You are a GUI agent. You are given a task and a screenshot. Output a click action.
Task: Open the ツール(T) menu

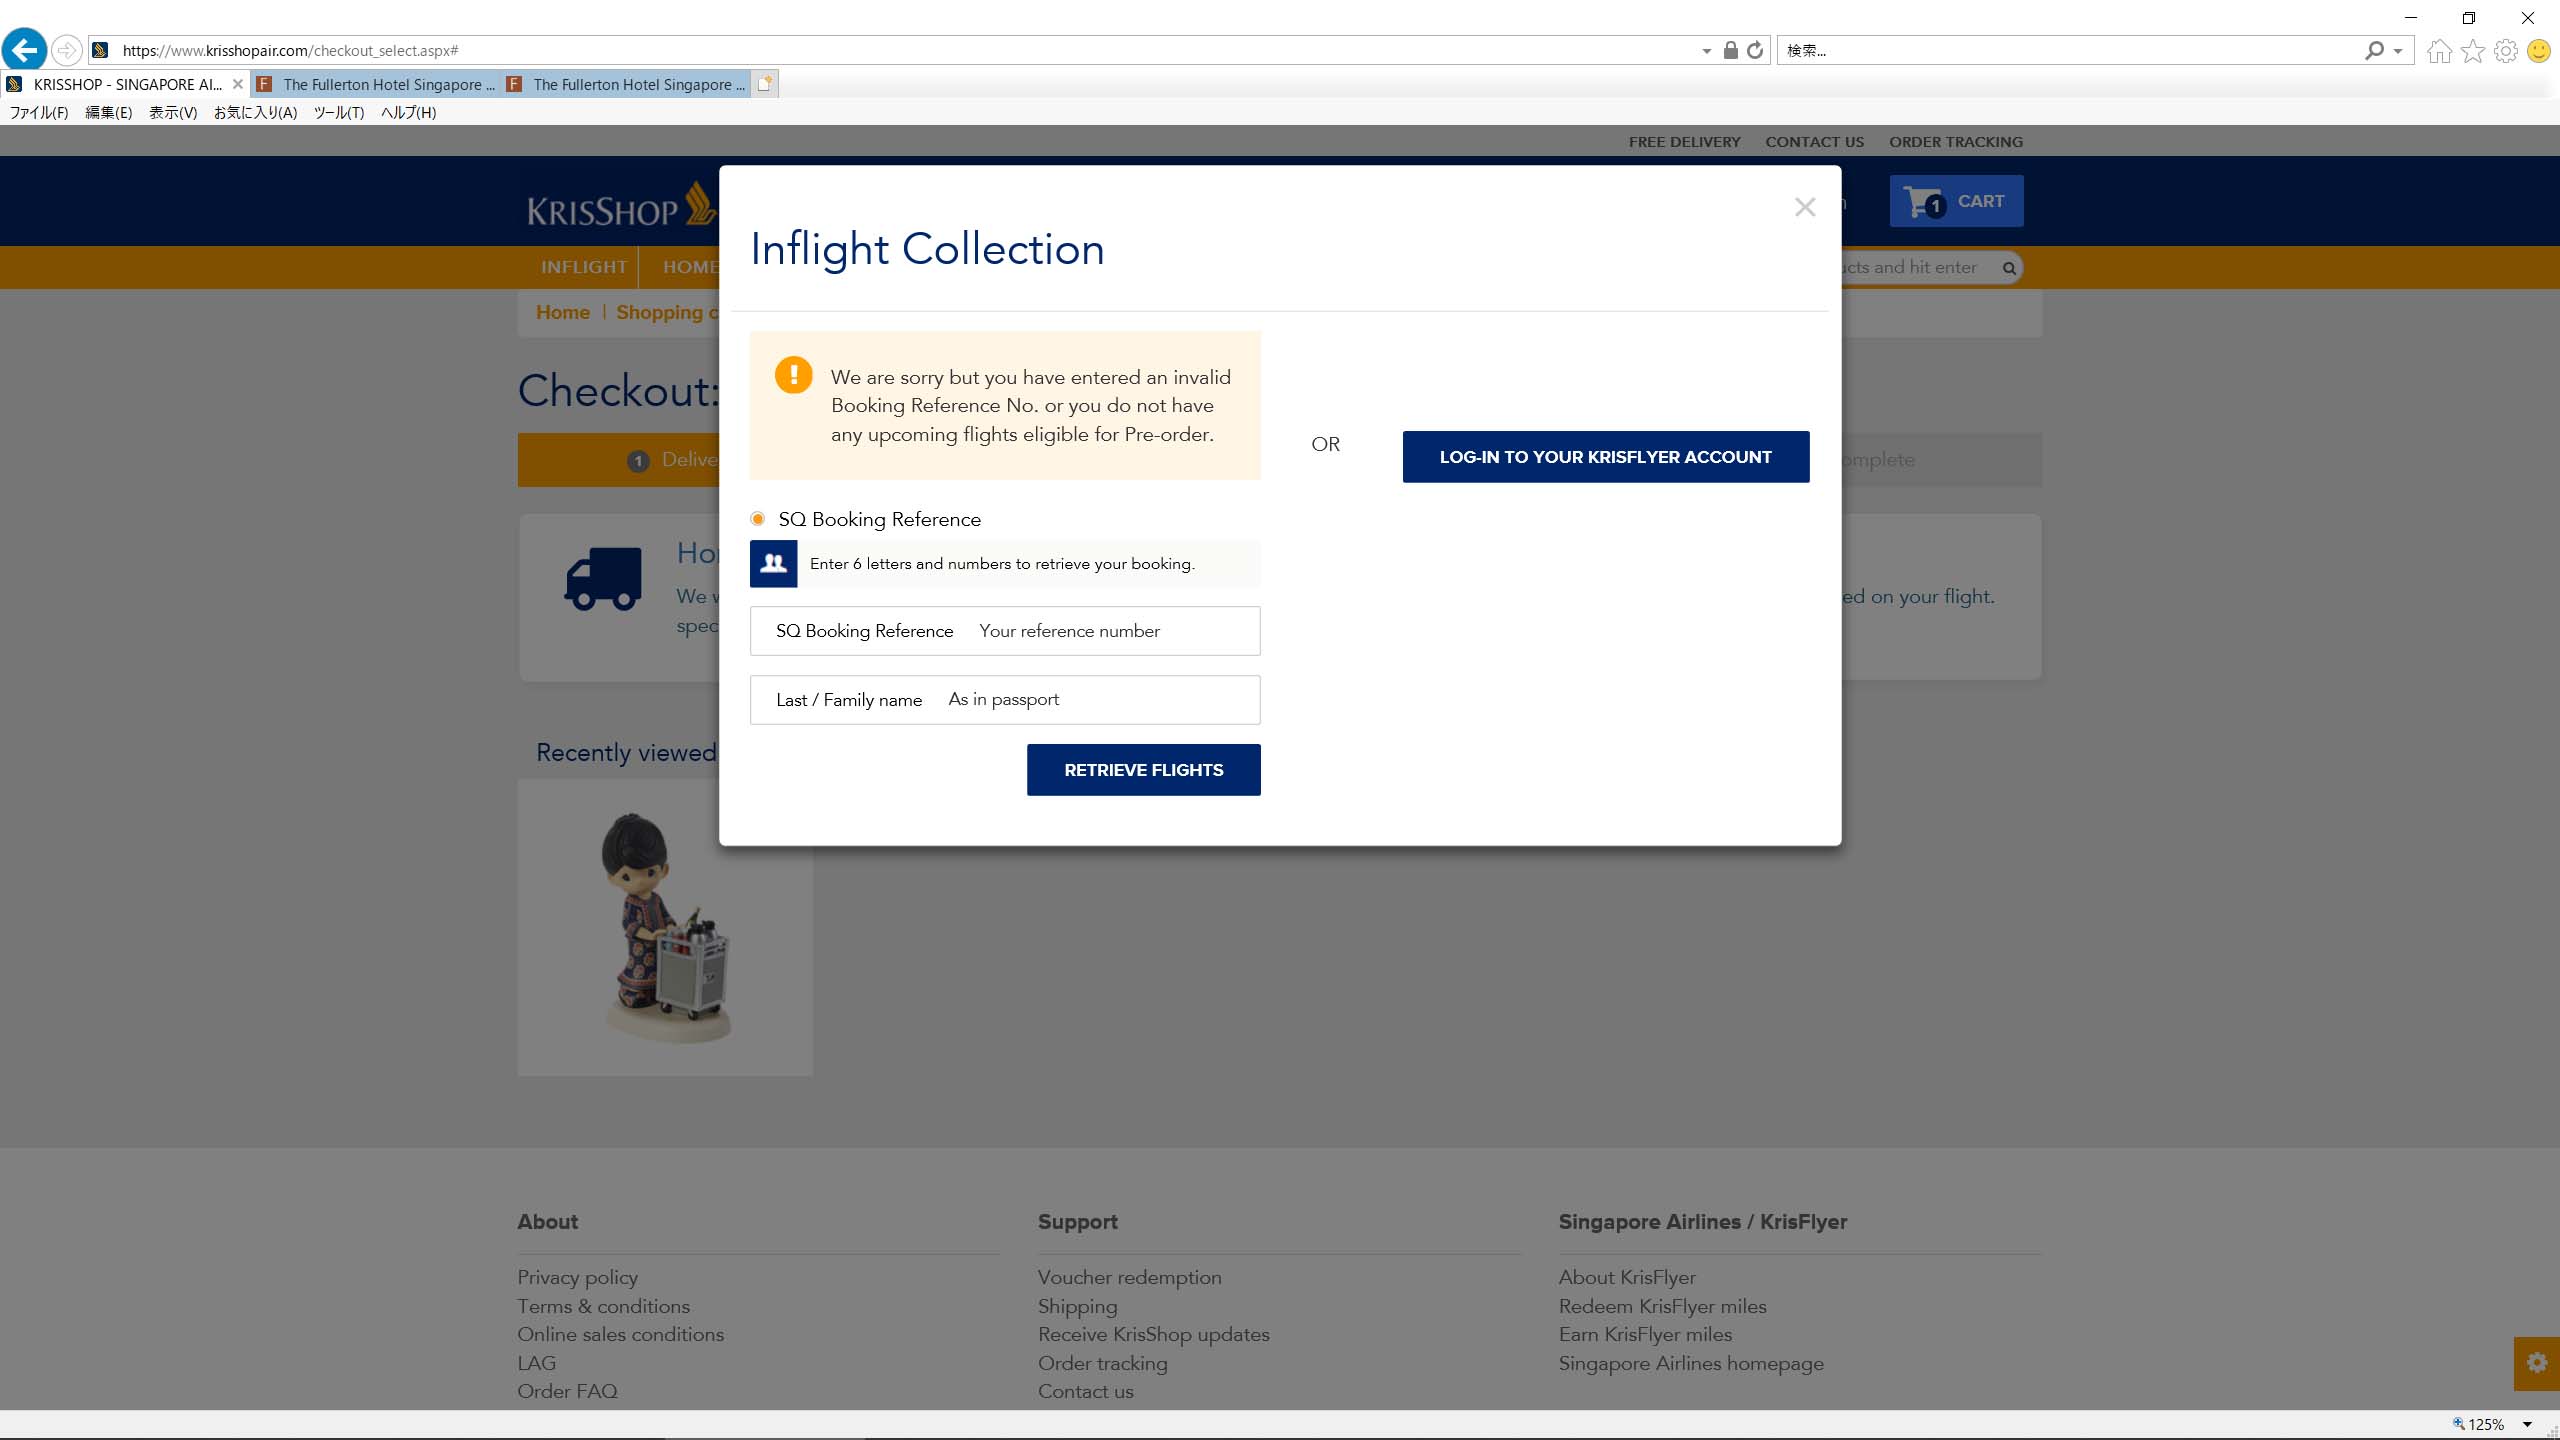coord(339,112)
